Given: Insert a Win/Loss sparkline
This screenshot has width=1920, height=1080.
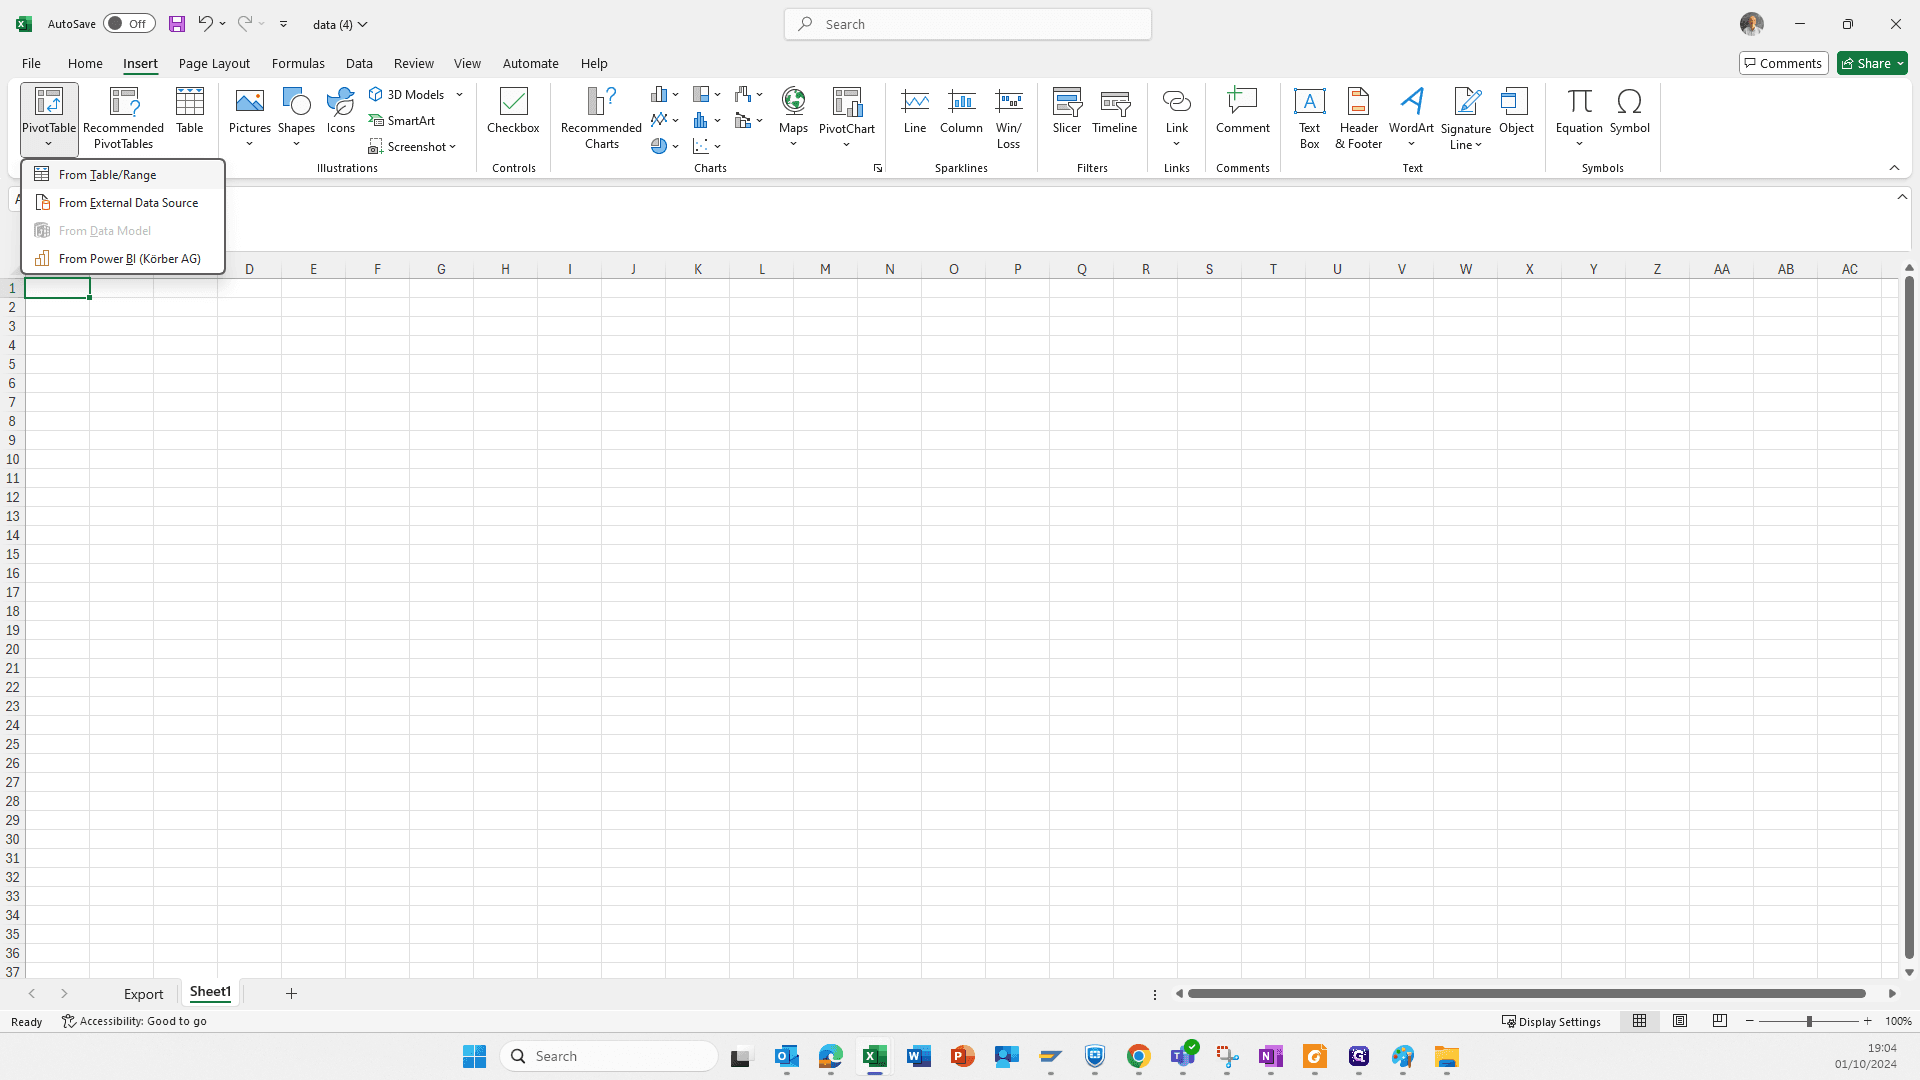Looking at the screenshot, I should 1008,118.
